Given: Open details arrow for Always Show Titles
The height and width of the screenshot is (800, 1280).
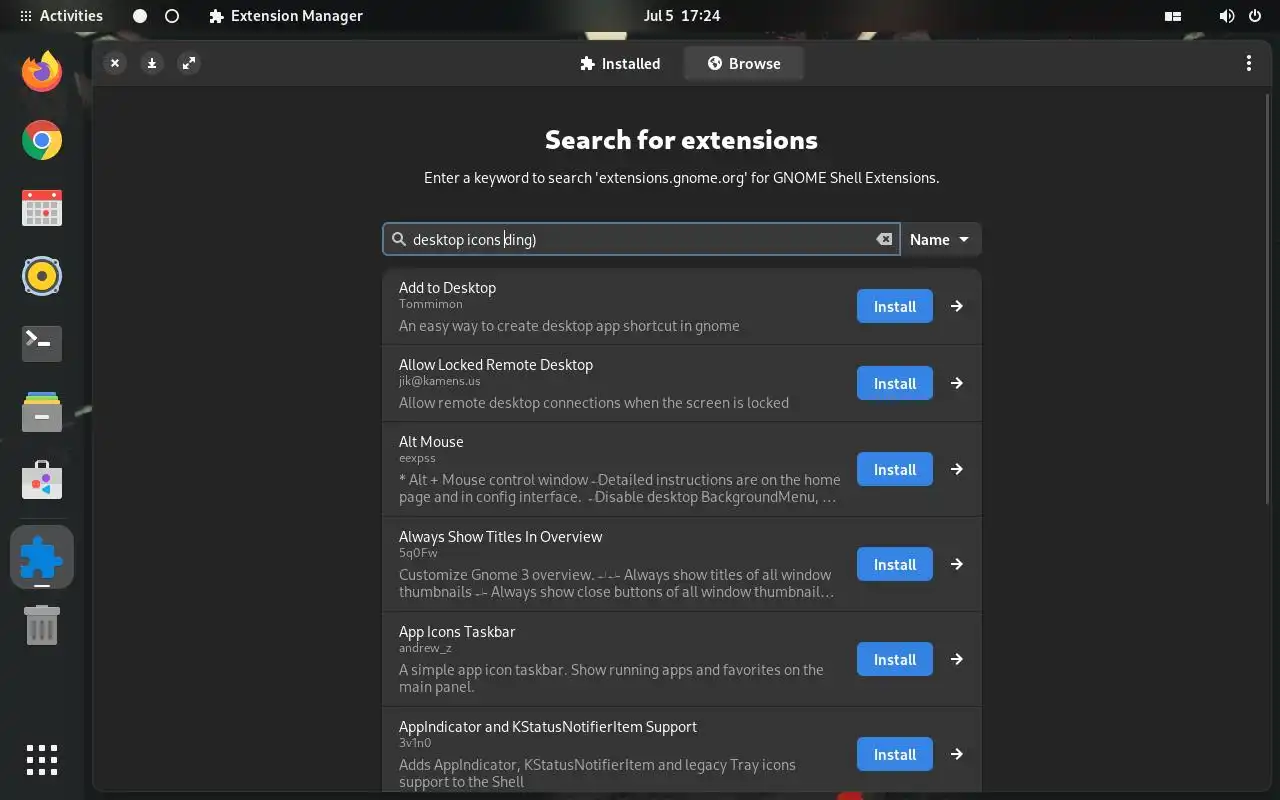Looking at the screenshot, I should [957, 564].
